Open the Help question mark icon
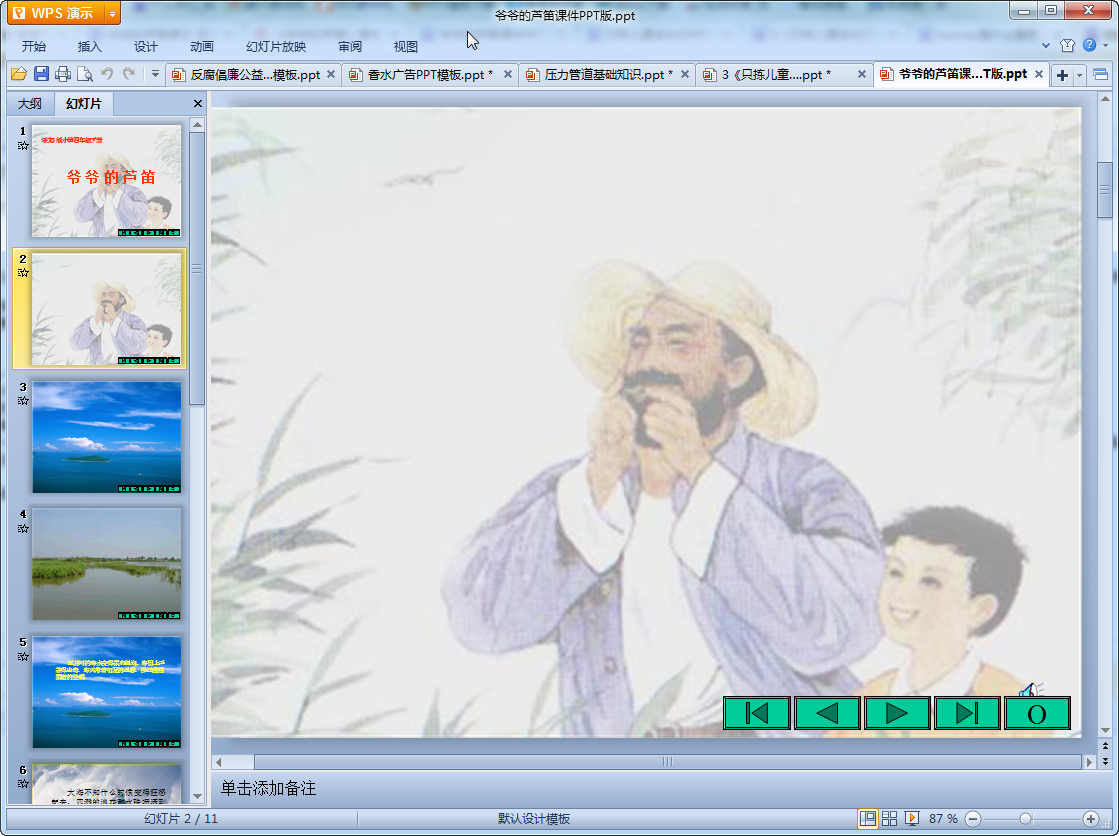Viewport: 1119px width, 836px height. [1089, 45]
